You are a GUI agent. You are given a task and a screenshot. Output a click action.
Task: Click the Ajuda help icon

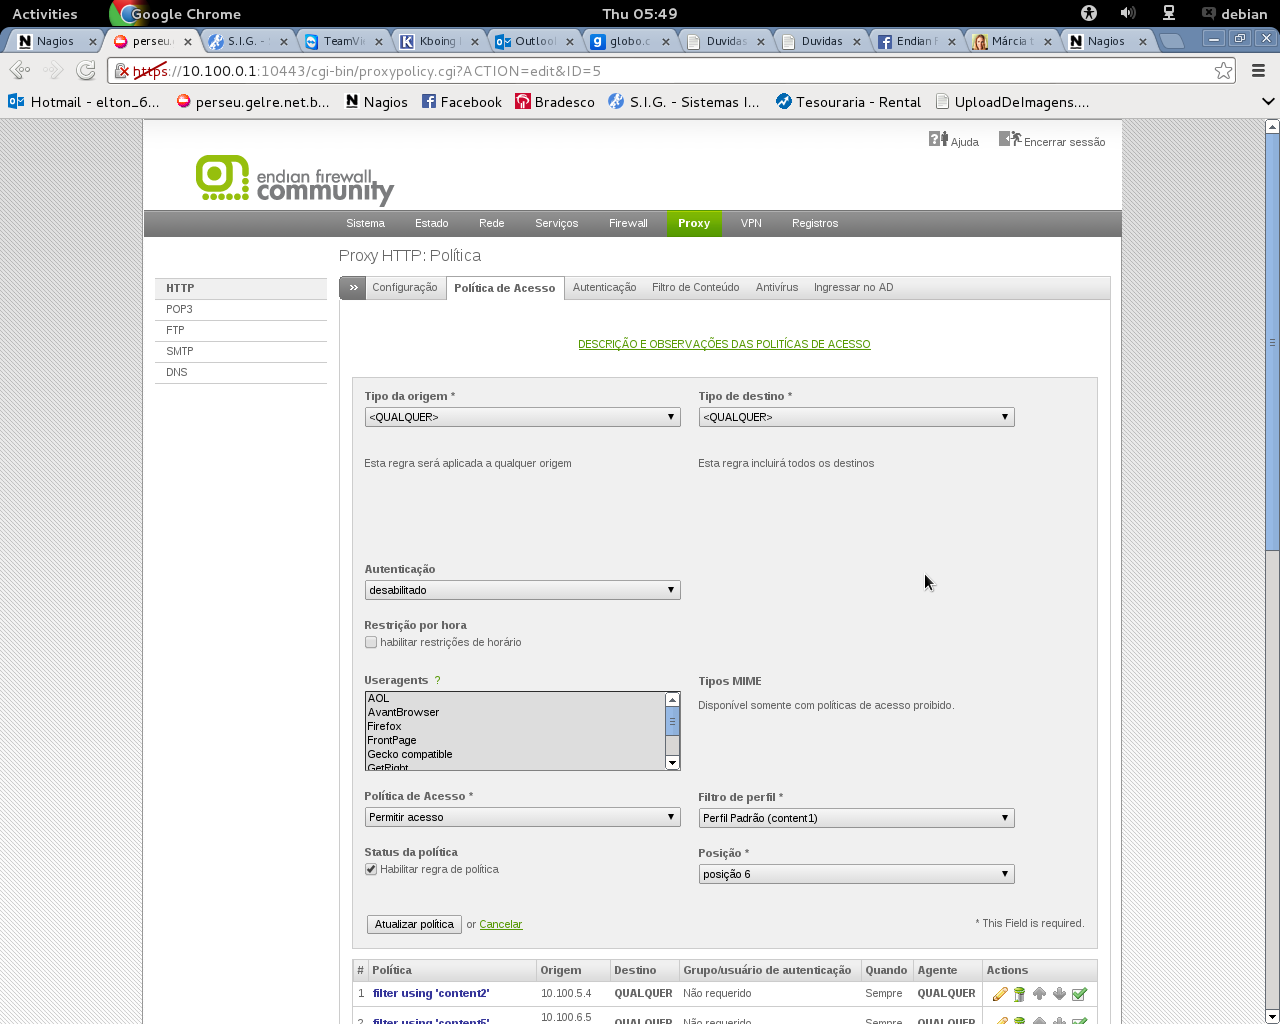pyautogui.click(x=938, y=139)
